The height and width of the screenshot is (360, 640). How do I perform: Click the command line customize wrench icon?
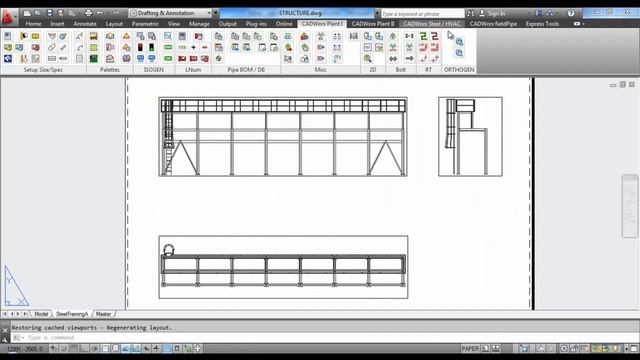[5, 339]
